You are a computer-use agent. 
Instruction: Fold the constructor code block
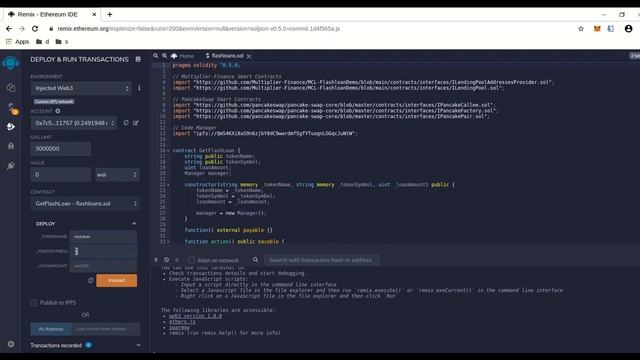[168, 184]
